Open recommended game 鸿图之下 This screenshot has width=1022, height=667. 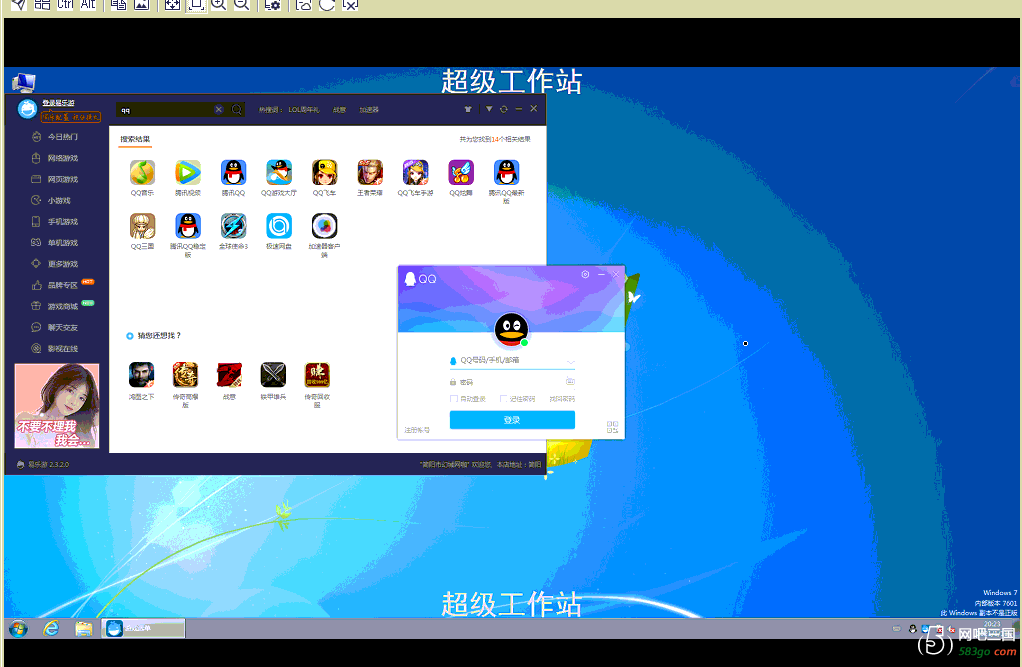[141, 375]
